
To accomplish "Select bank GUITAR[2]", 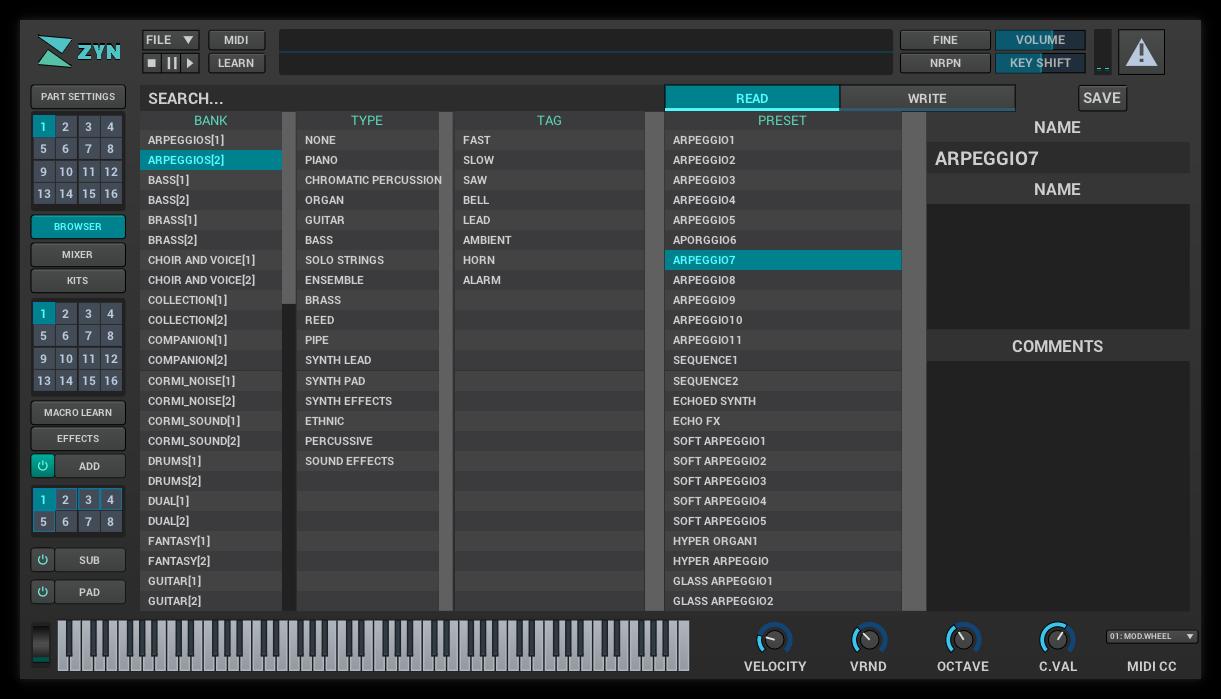I will (211, 601).
